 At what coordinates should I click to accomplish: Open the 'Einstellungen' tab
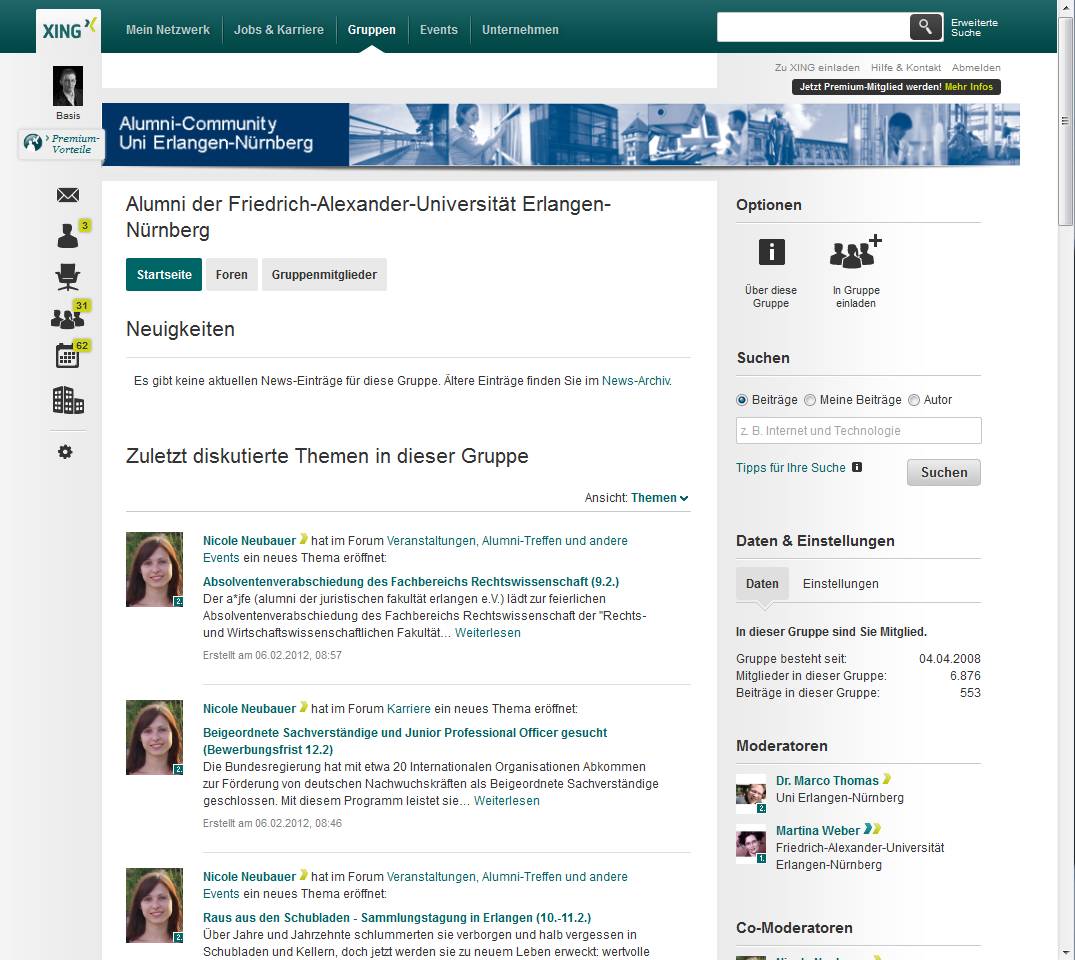[840, 584]
